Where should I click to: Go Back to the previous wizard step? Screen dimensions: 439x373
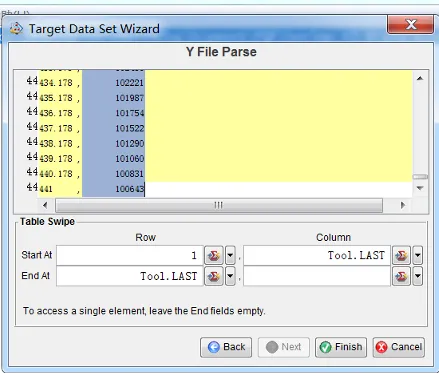click(226, 347)
